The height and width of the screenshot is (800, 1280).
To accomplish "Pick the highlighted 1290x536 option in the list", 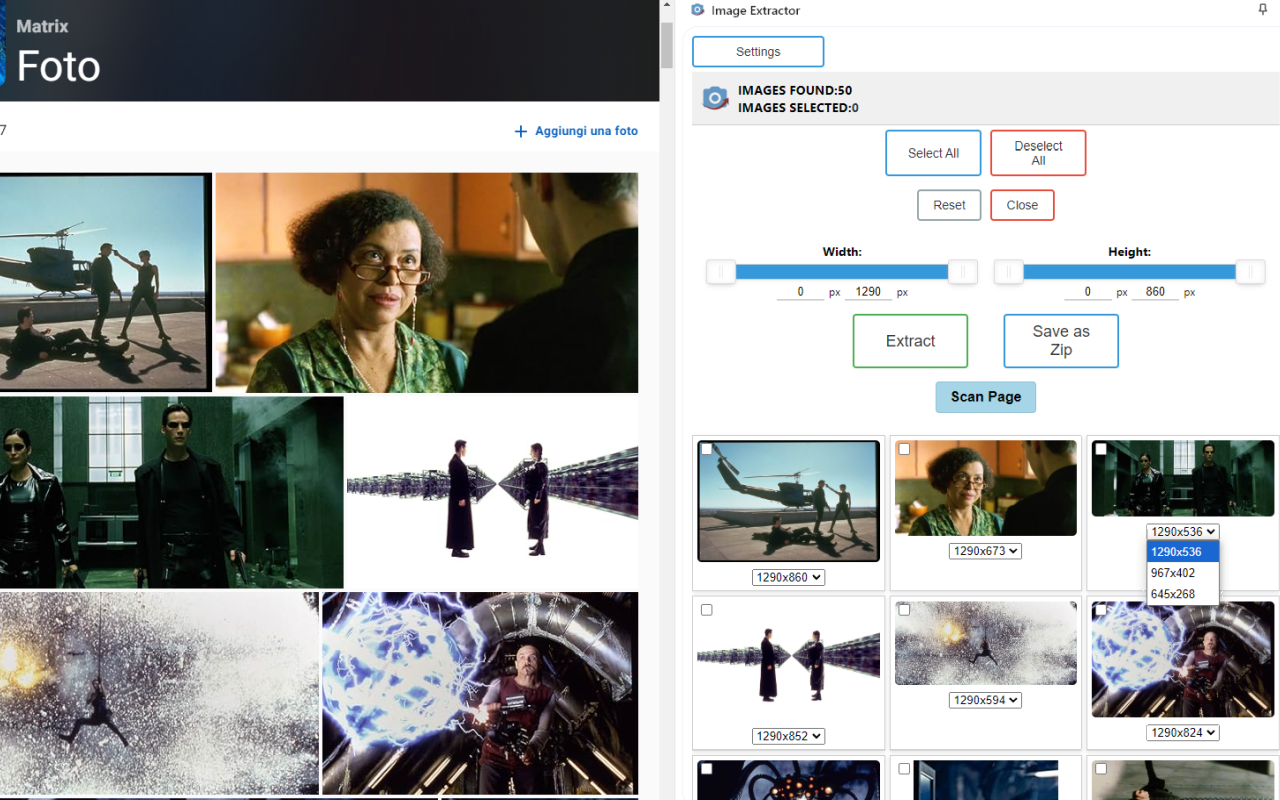I will pyautogui.click(x=1183, y=552).
